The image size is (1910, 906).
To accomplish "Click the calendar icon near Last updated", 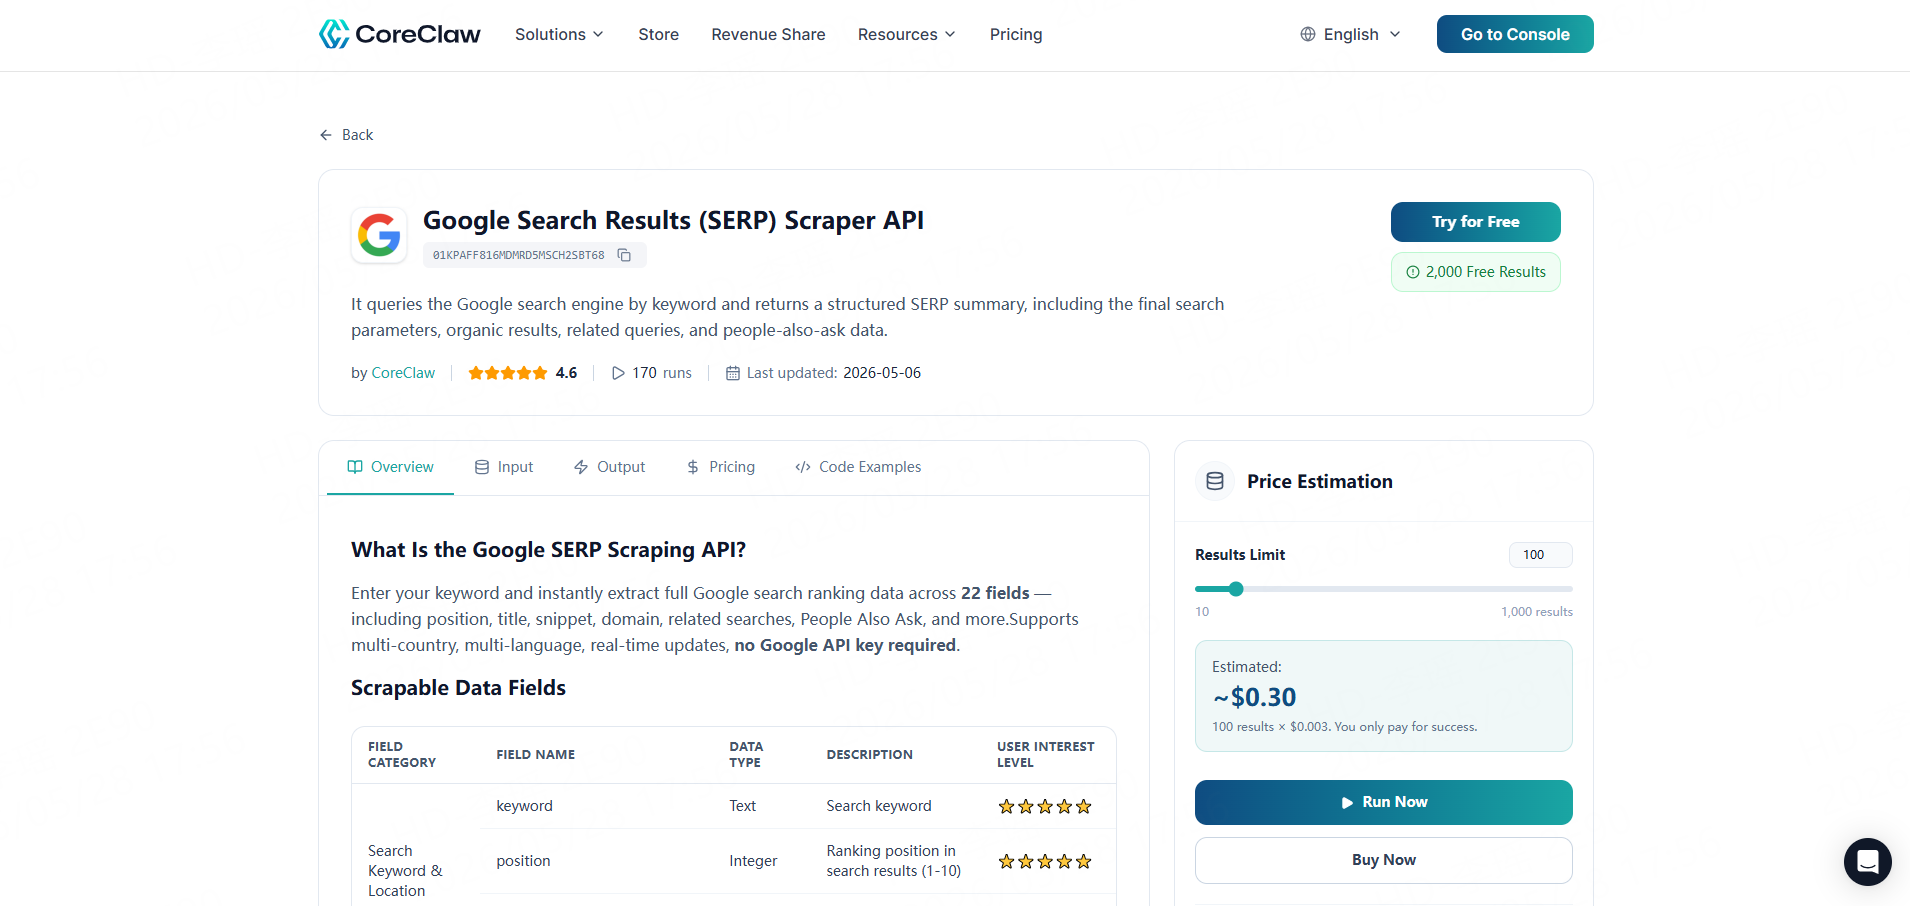I will pyautogui.click(x=733, y=373).
